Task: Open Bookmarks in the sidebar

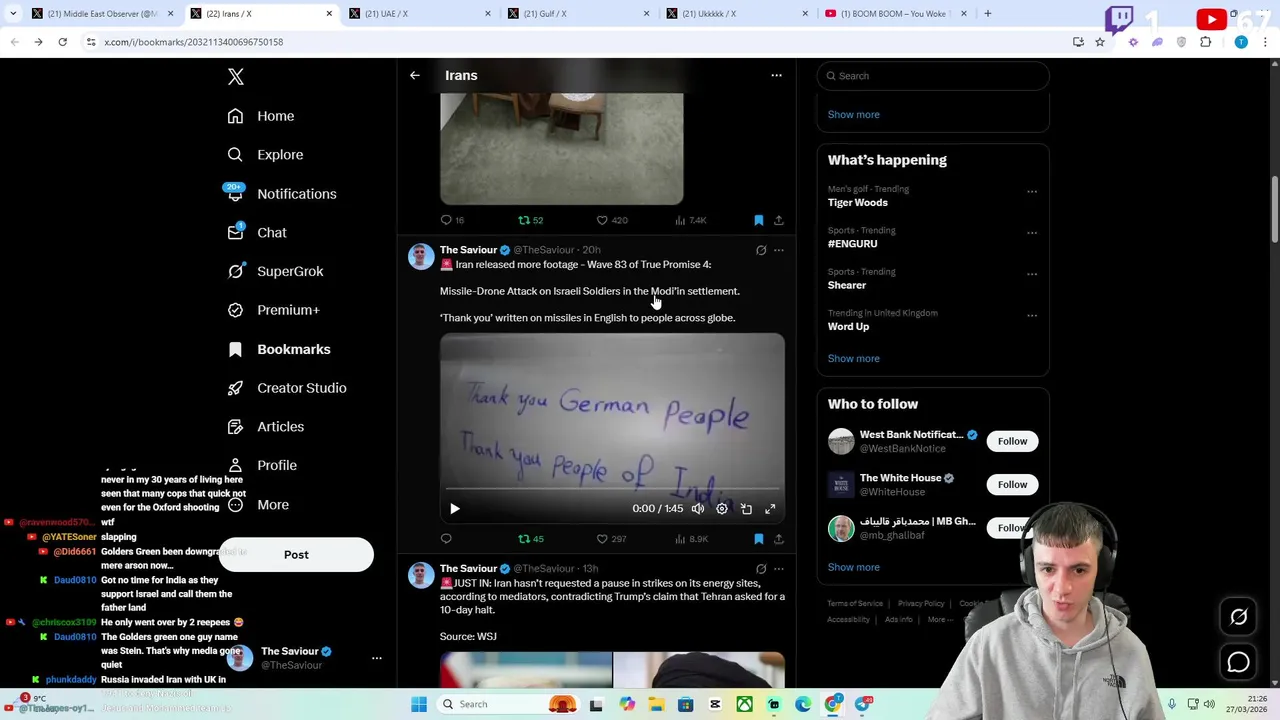Action: pyautogui.click(x=279, y=349)
